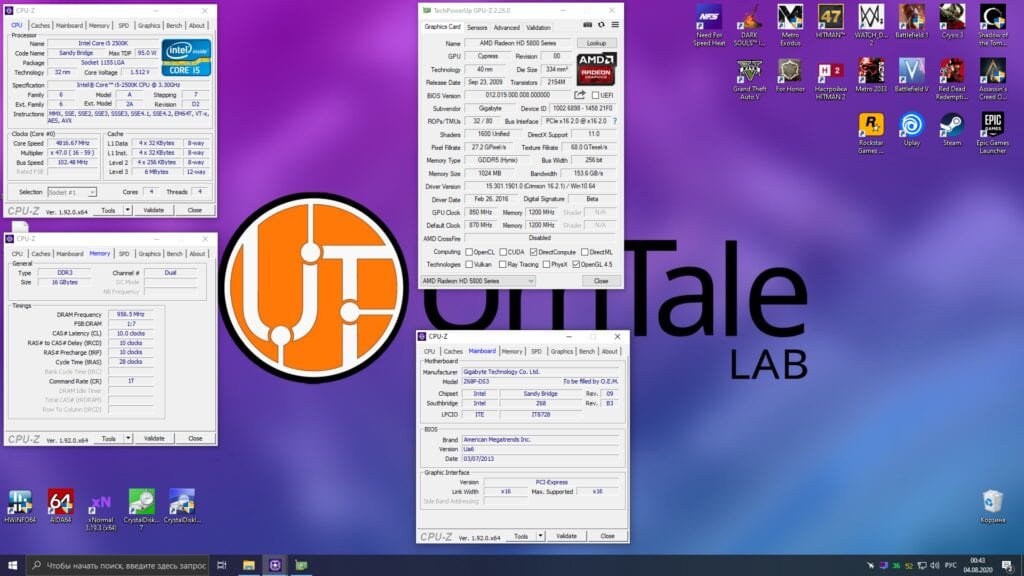Click Close button in GPU-Z window

pyautogui.click(x=601, y=281)
